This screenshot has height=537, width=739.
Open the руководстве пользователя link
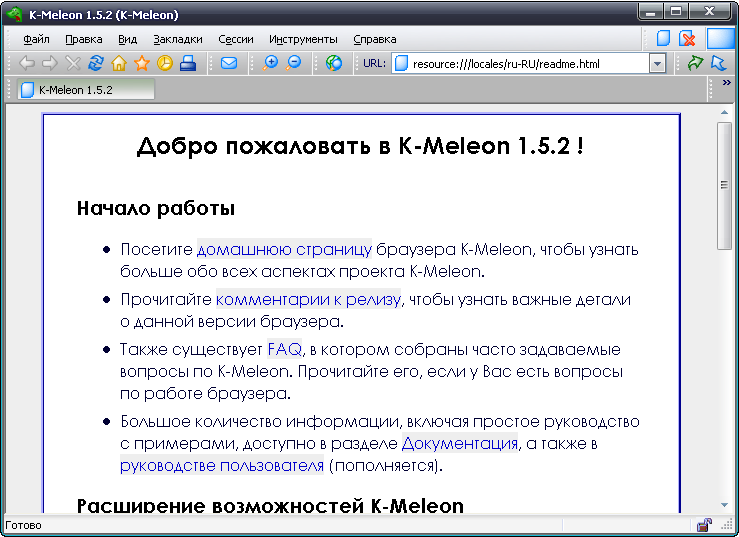222,465
